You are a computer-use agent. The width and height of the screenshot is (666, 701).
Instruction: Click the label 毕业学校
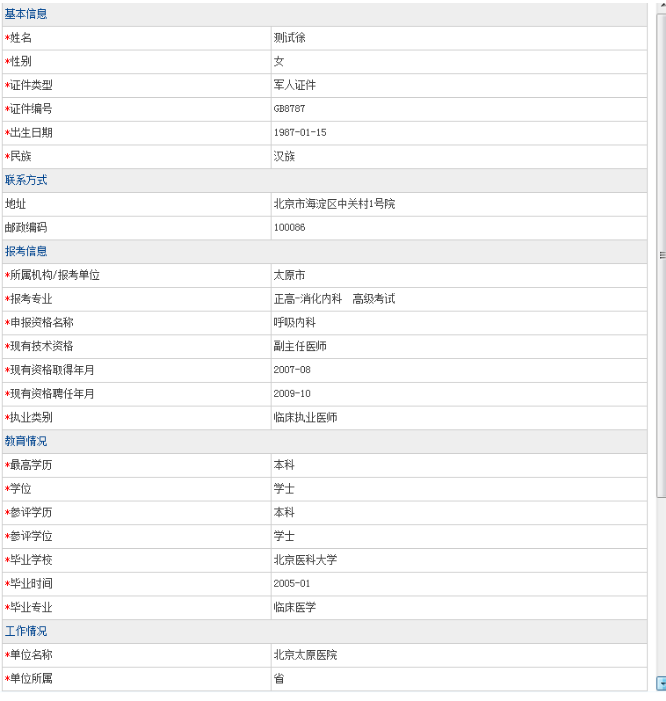click(31, 560)
